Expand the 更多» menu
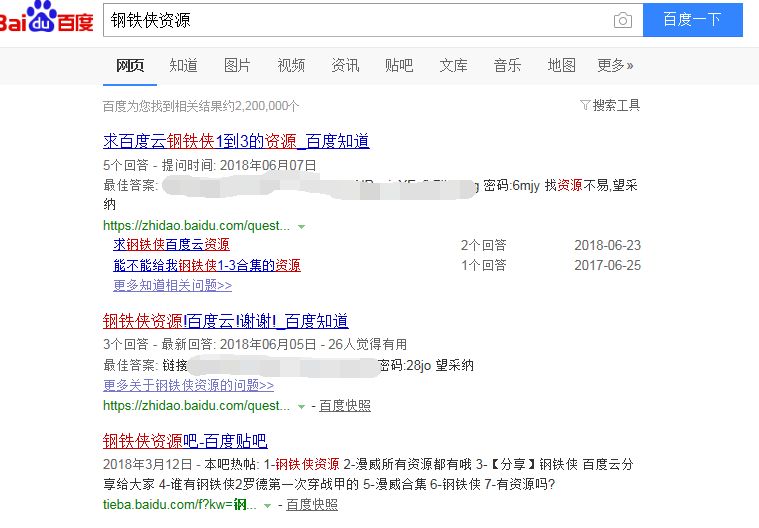The width and height of the screenshot is (759, 528). [x=615, y=65]
